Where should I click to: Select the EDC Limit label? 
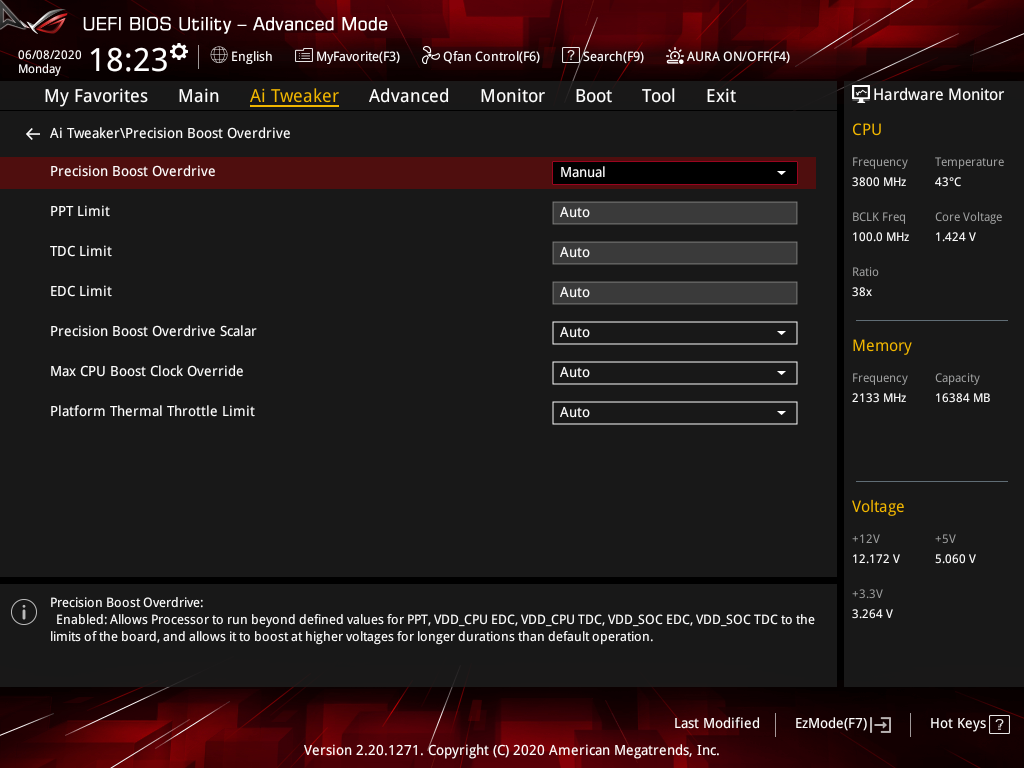pos(81,291)
